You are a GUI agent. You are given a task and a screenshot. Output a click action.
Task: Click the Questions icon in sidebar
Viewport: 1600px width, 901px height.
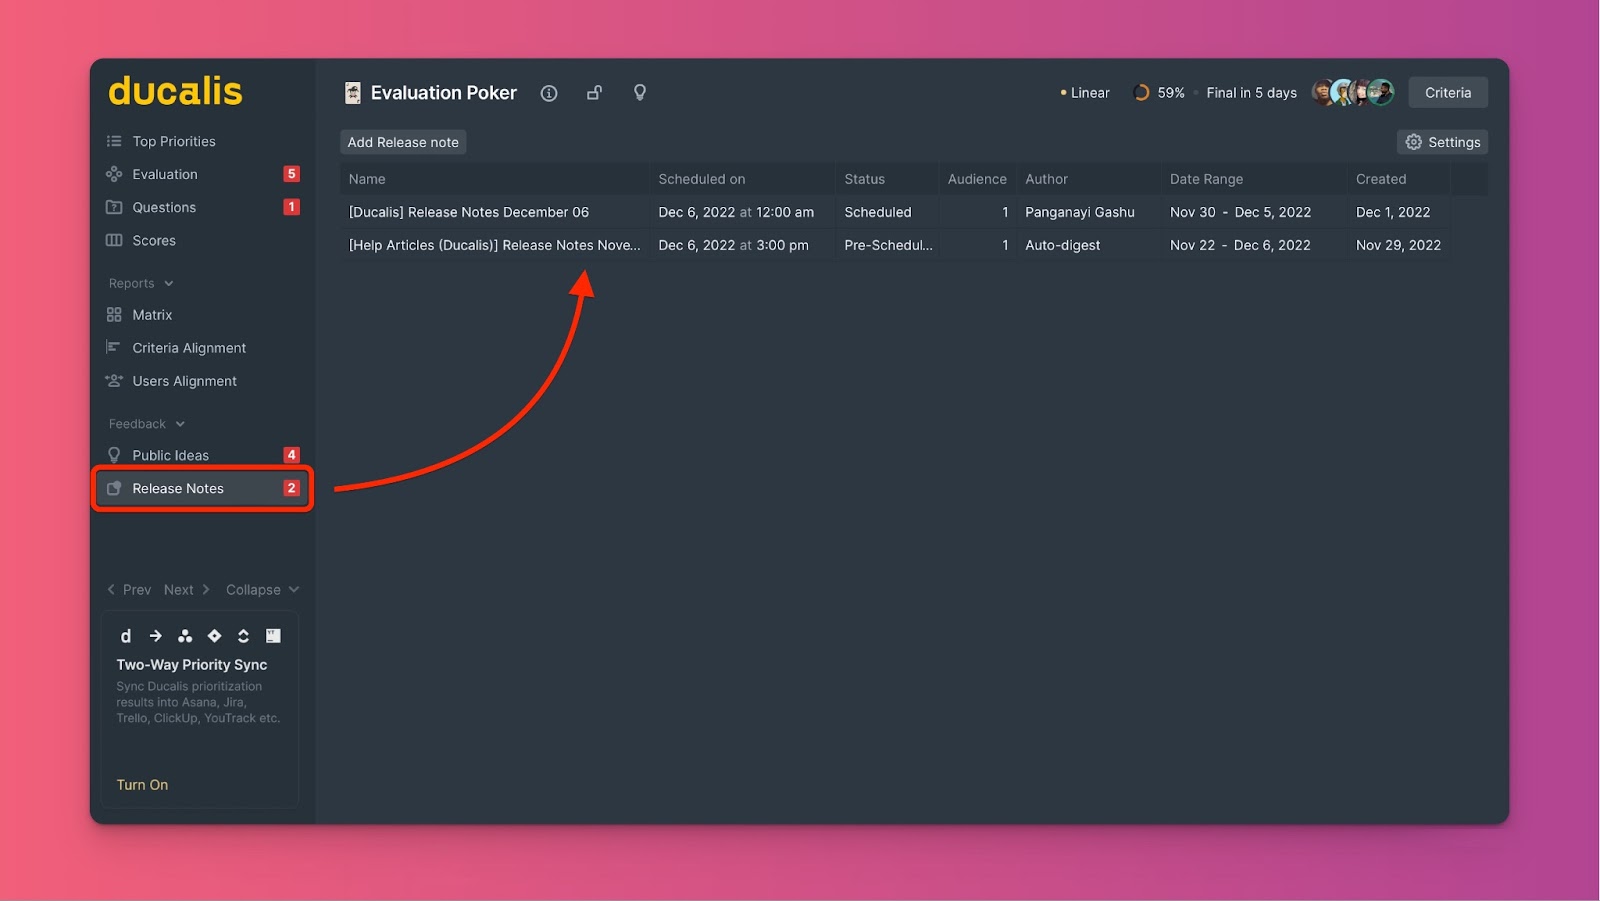tap(114, 207)
